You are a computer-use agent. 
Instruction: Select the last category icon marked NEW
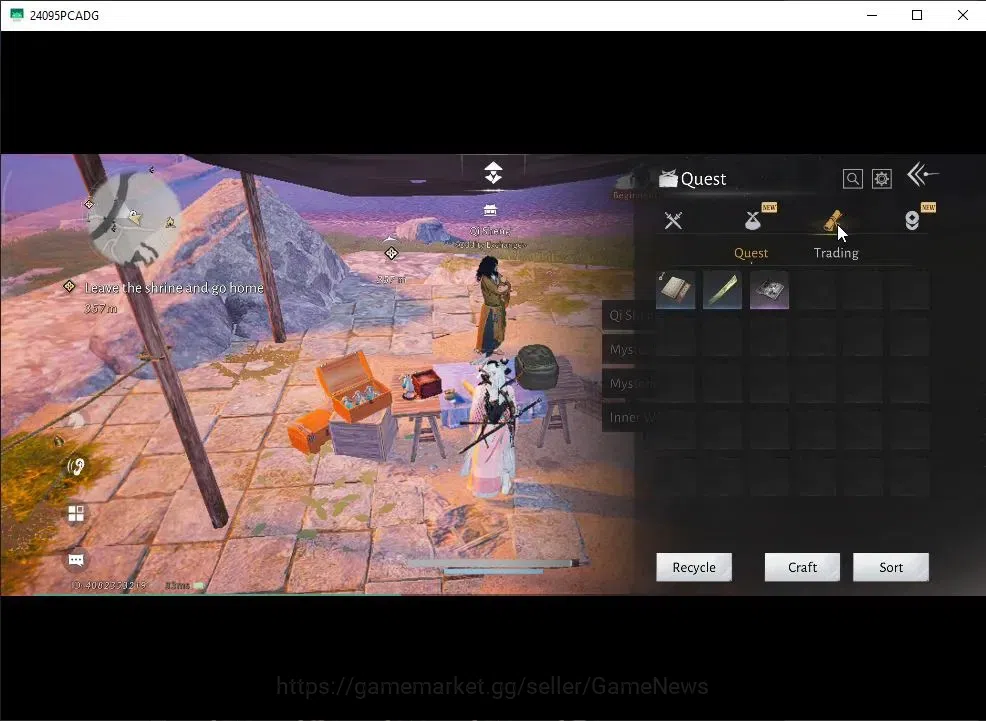click(912, 220)
